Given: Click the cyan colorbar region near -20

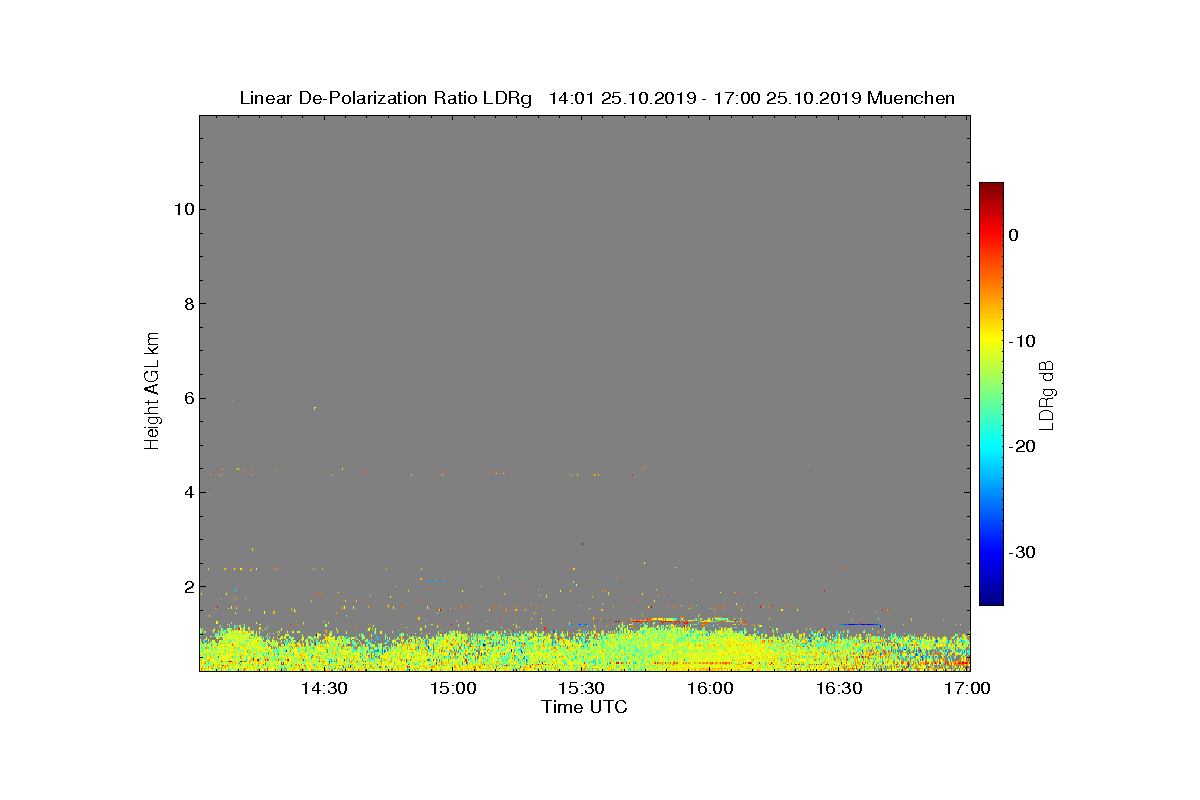Looking at the screenshot, I should tap(991, 447).
